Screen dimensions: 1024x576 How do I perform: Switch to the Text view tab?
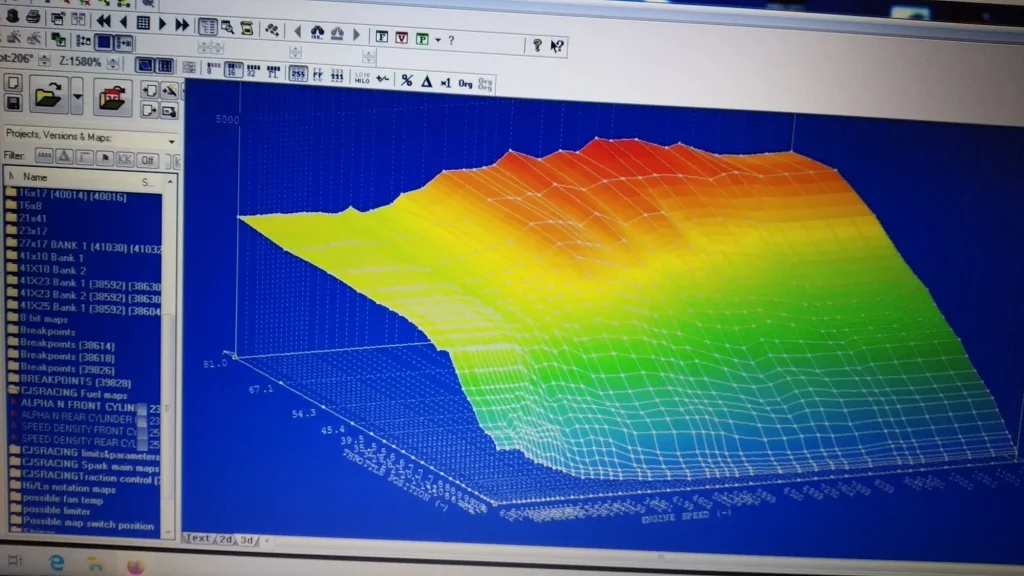click(x=199, y=539)
